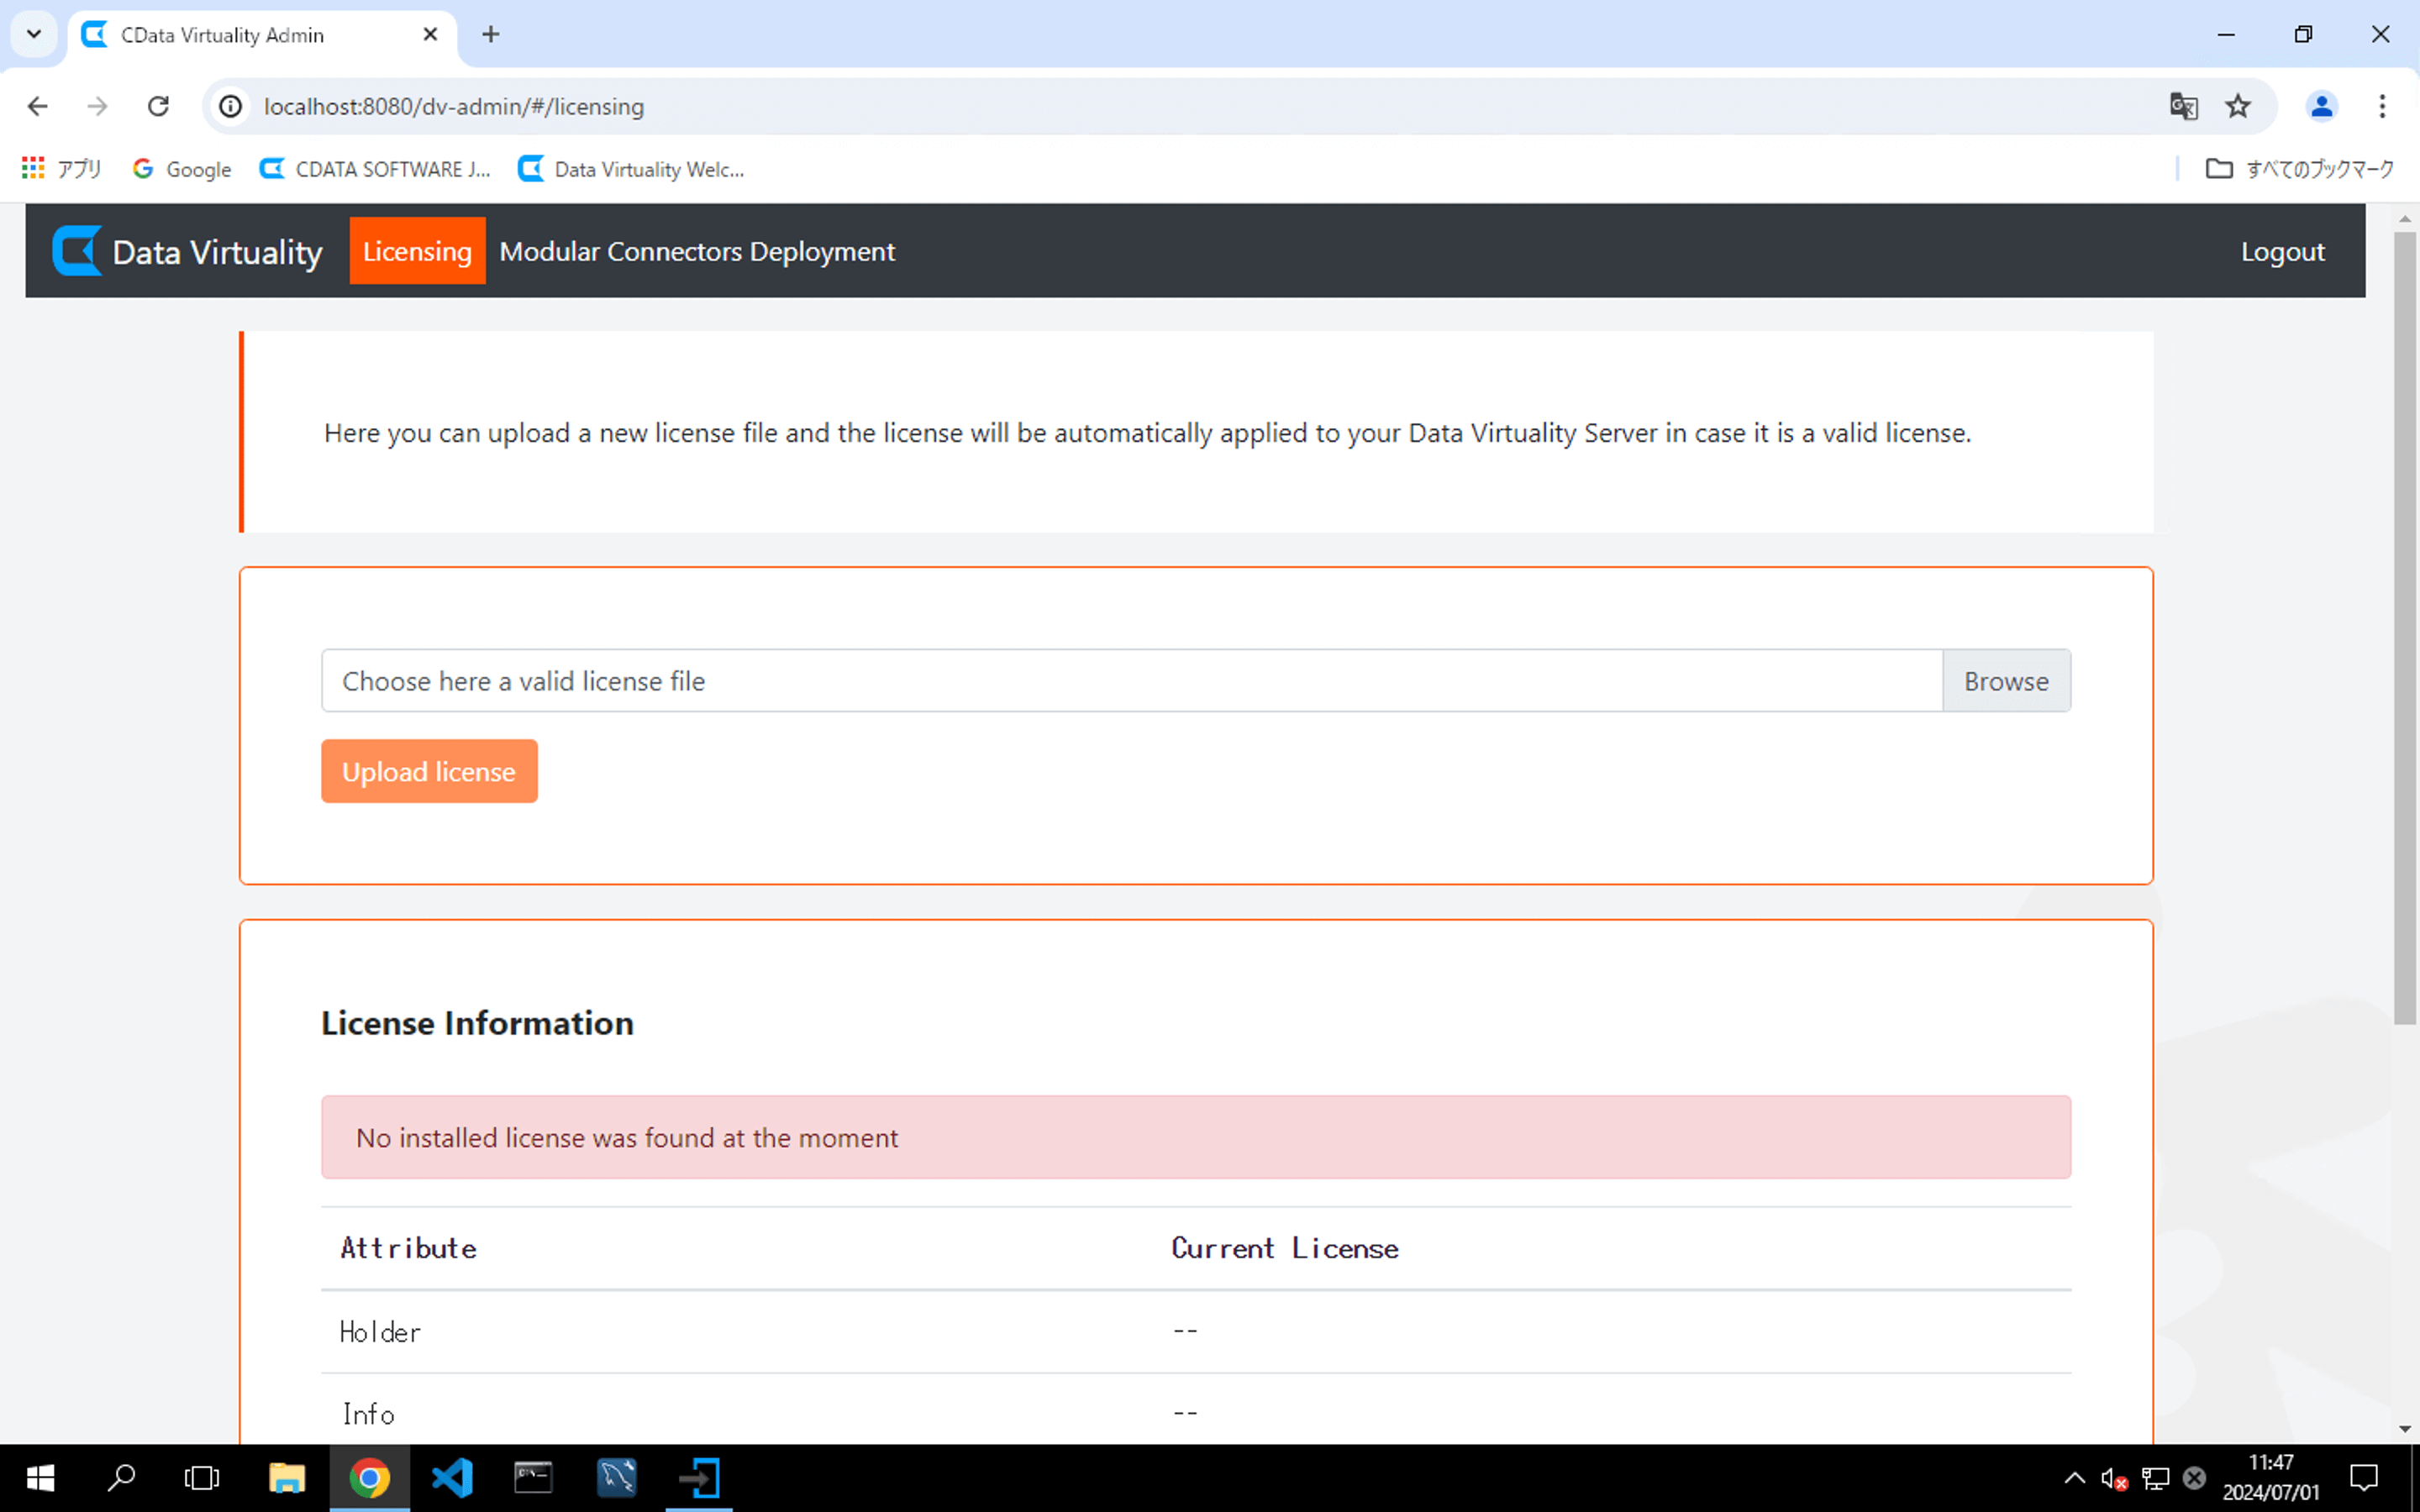Open MySQL Workbench from taskbar

click(616, 1477)
